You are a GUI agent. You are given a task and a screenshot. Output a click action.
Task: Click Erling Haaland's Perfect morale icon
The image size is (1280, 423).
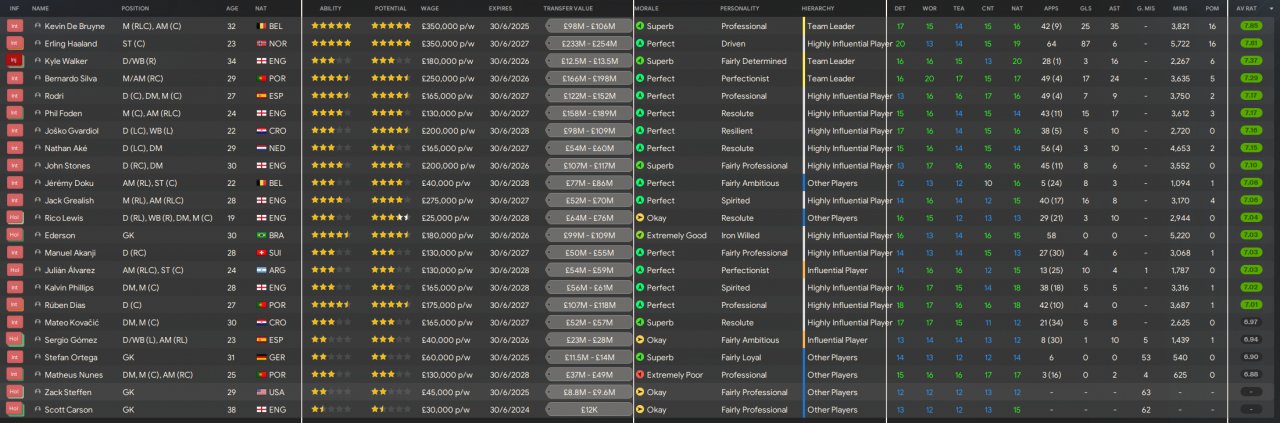tap(640, 43)
